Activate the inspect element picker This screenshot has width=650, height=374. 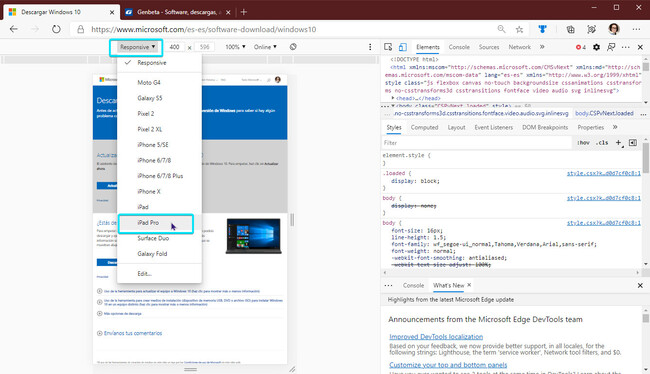(388, 47)
